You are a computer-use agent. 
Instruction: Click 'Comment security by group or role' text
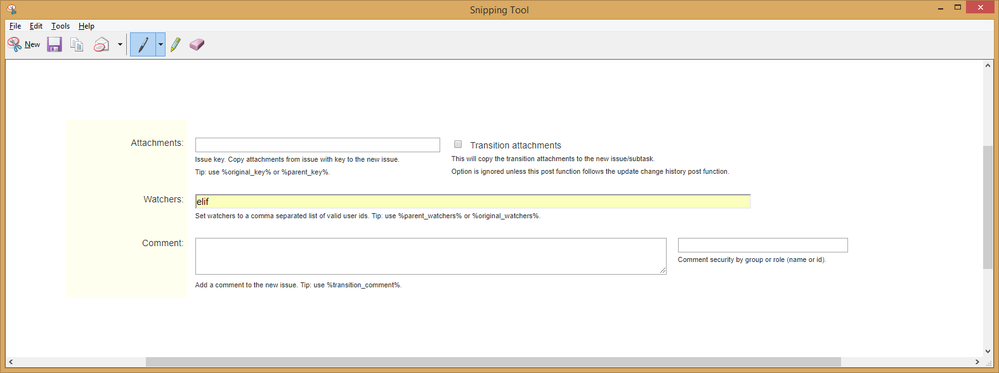click(x=752, y=260)
